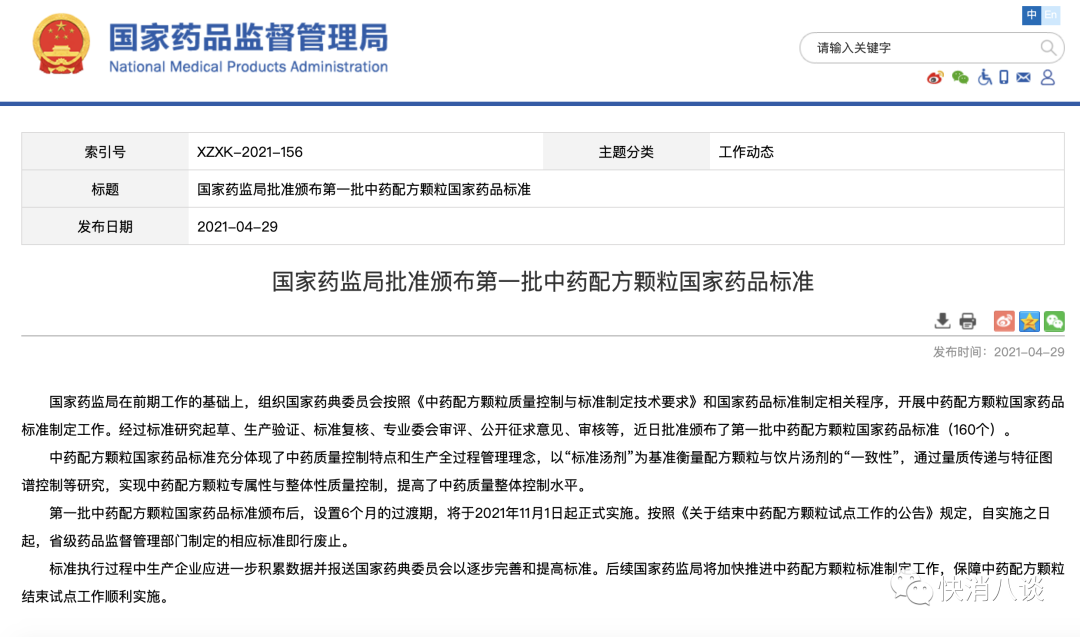Share the article to Weibo

(x=1004, y=321)
